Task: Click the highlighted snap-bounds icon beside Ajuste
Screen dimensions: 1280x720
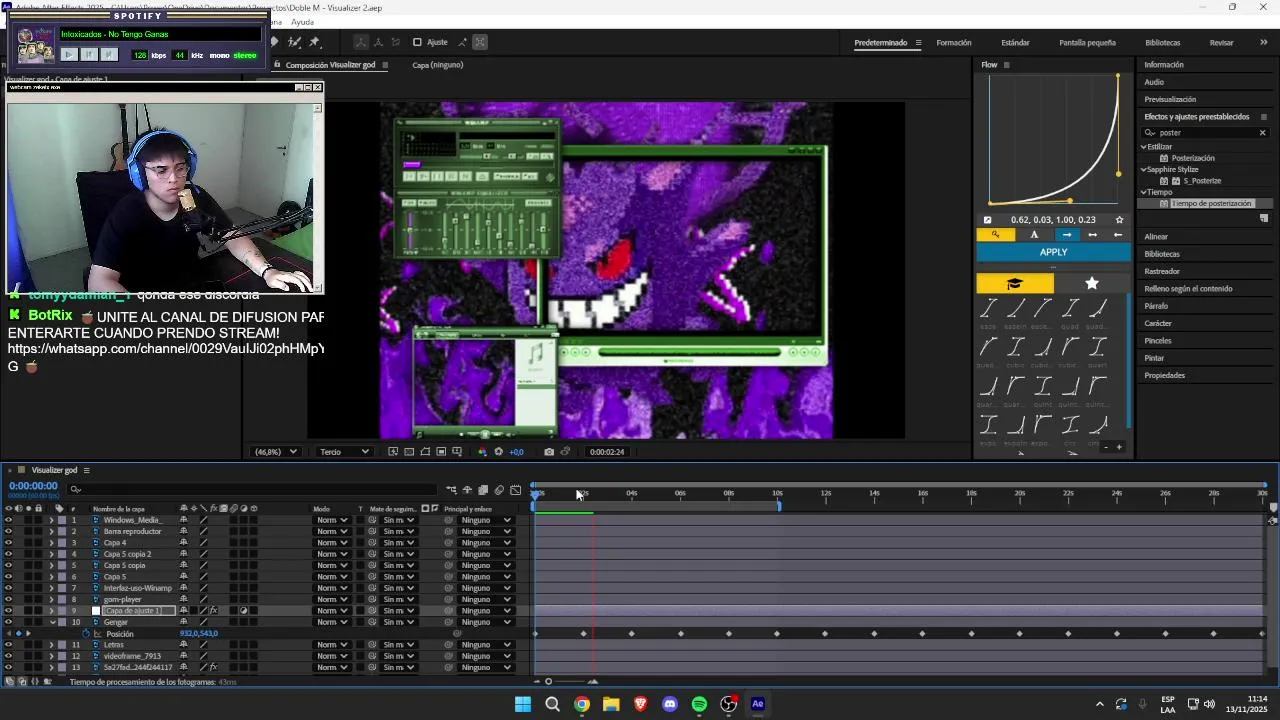Action: pyautogui.click(x=480, y=42)
